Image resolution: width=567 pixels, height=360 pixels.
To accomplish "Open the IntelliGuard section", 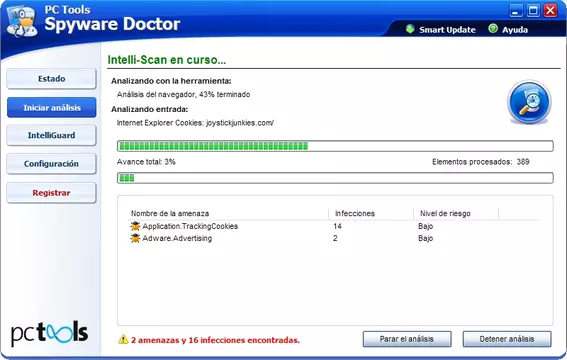I will click(x=52, y=136).
